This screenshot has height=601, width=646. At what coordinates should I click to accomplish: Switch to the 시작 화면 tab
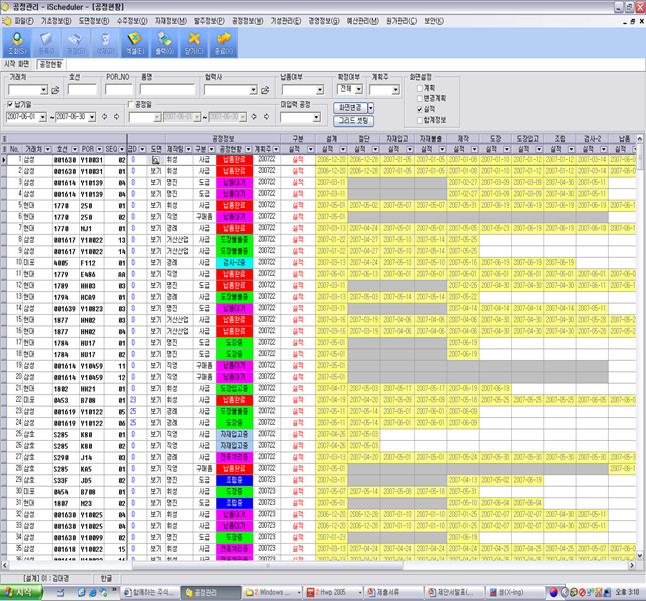[16, 64]
